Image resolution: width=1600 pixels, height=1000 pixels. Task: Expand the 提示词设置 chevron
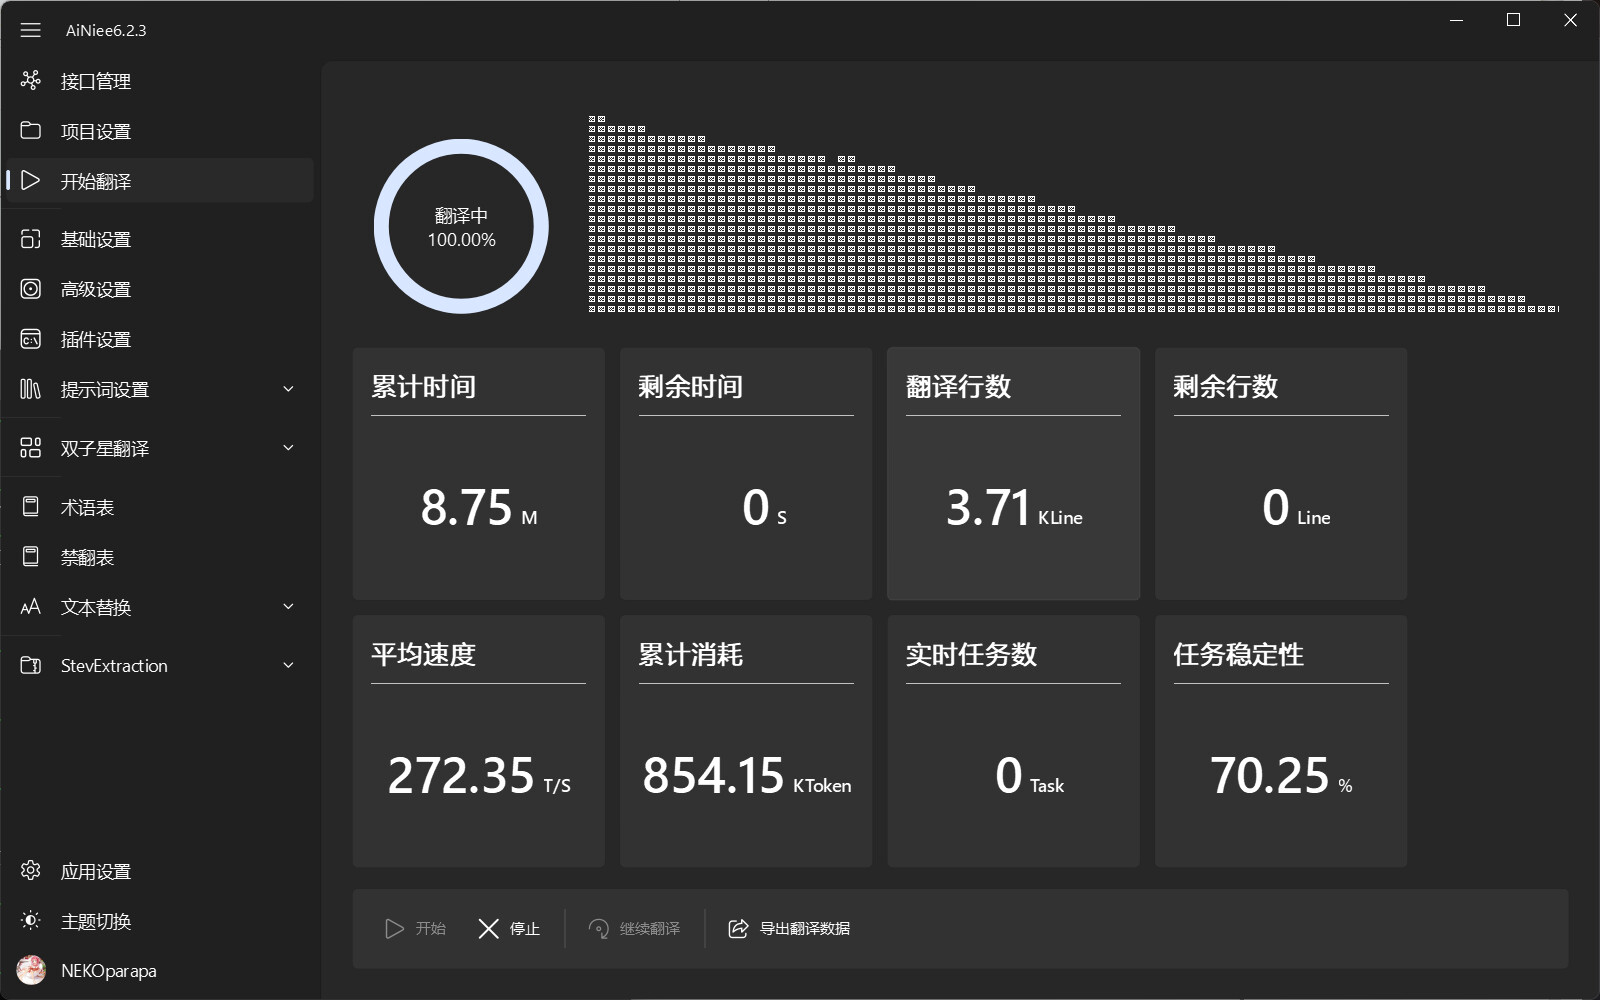point(288,389)
